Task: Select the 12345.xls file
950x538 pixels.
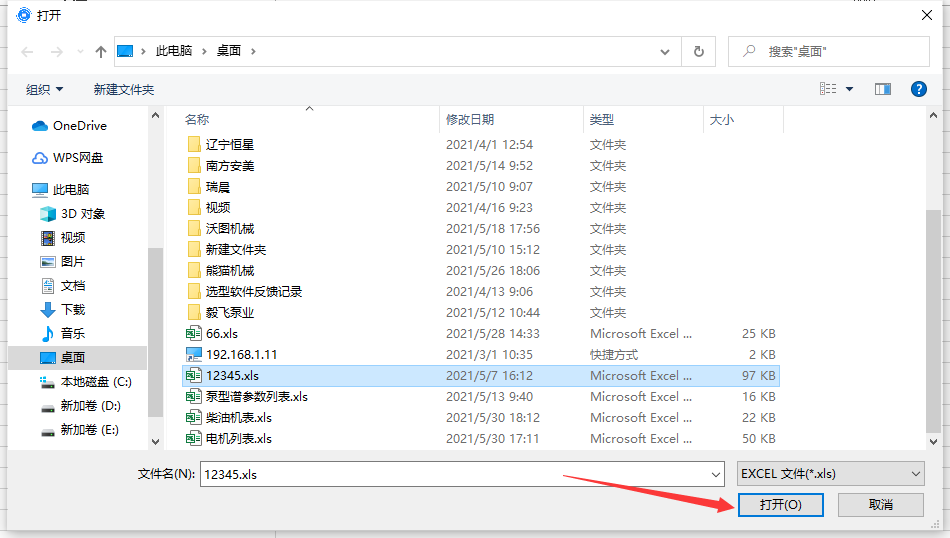Action: coord(481,376)
